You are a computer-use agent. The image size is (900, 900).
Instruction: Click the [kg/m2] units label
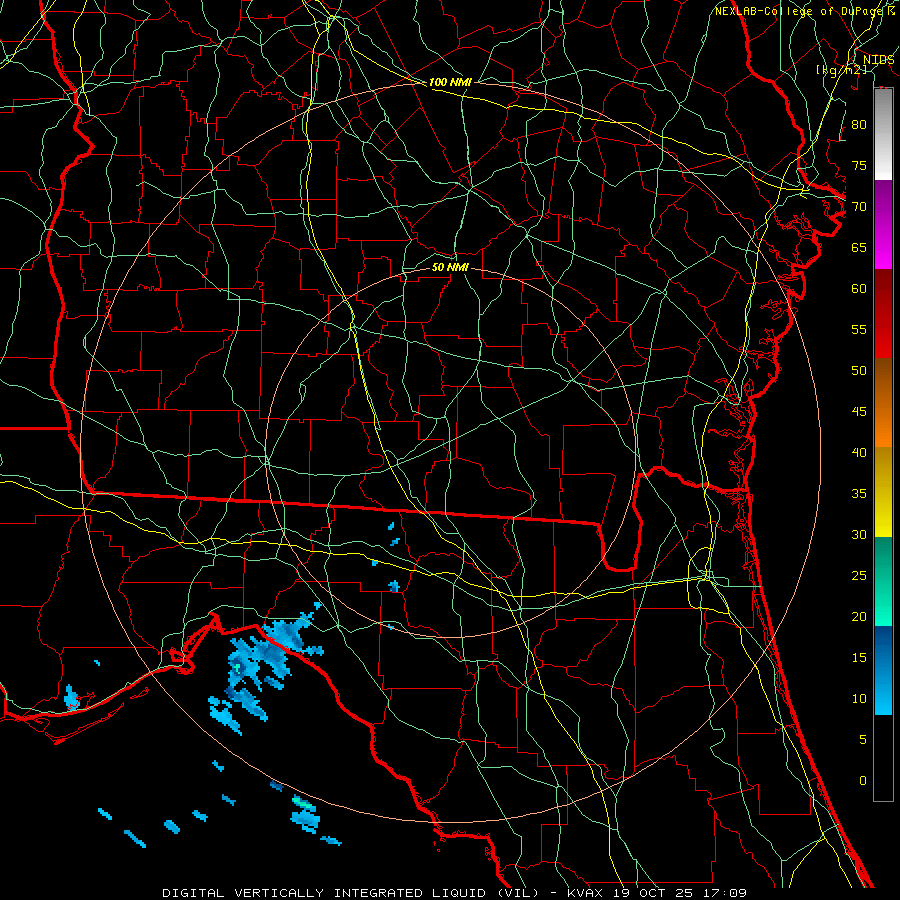click(841, 70)
